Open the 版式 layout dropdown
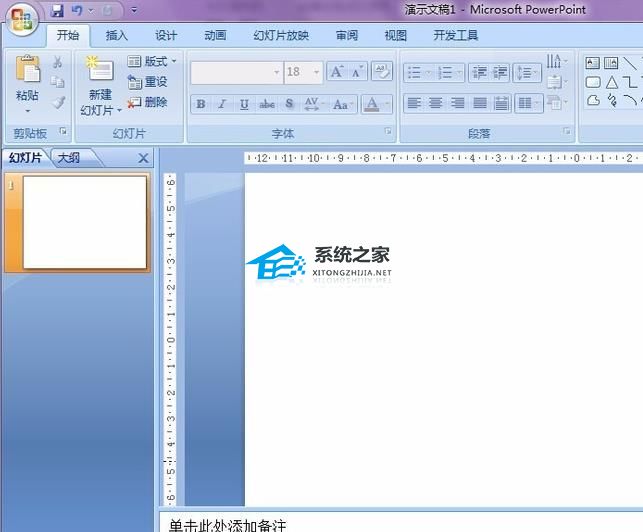This screenshot has width=643, height=532. pos(152,62)
